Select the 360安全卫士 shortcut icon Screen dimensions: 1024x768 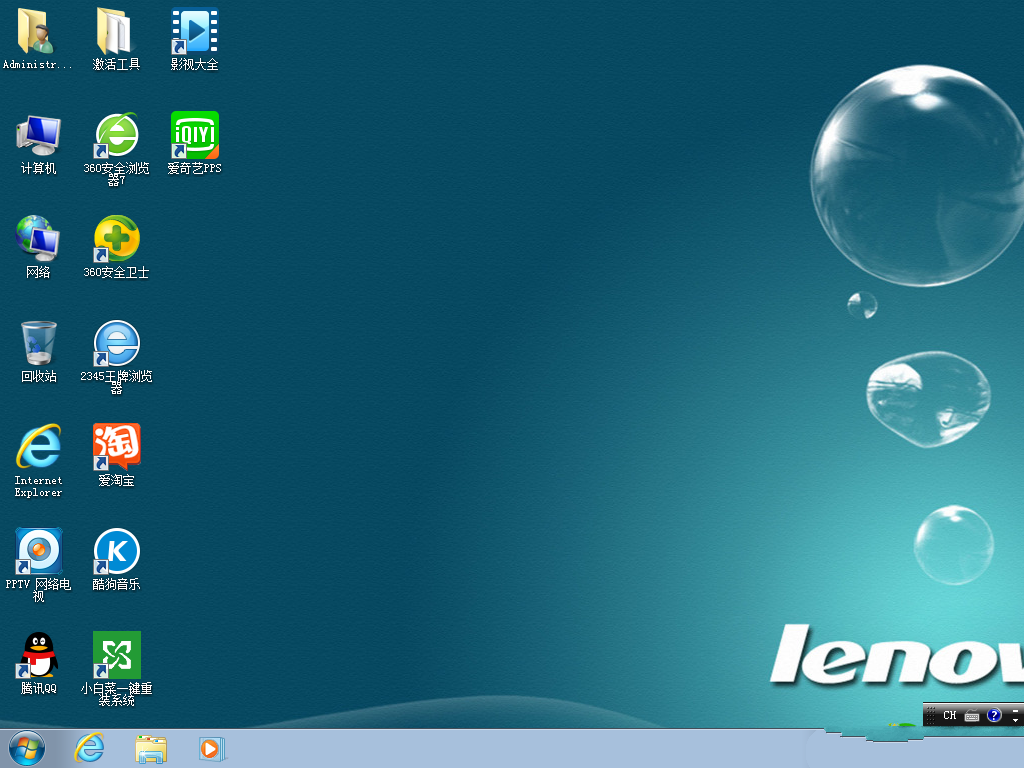coord(116,241)
